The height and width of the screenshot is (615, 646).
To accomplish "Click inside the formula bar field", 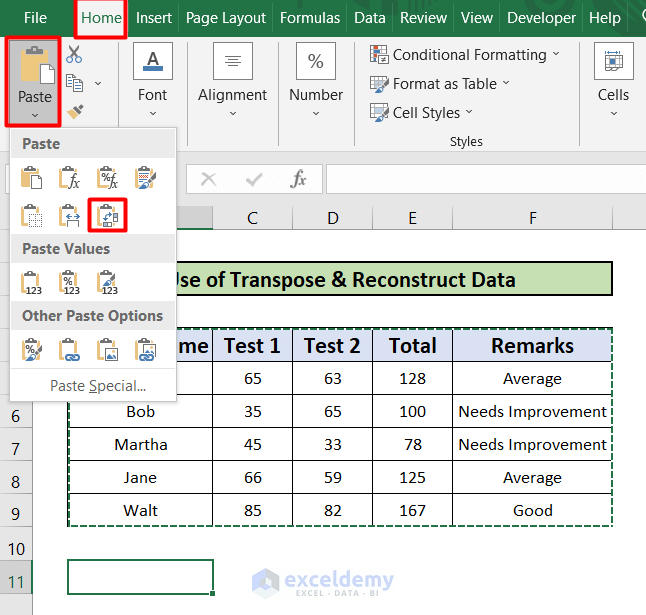I will pos(486,179).
